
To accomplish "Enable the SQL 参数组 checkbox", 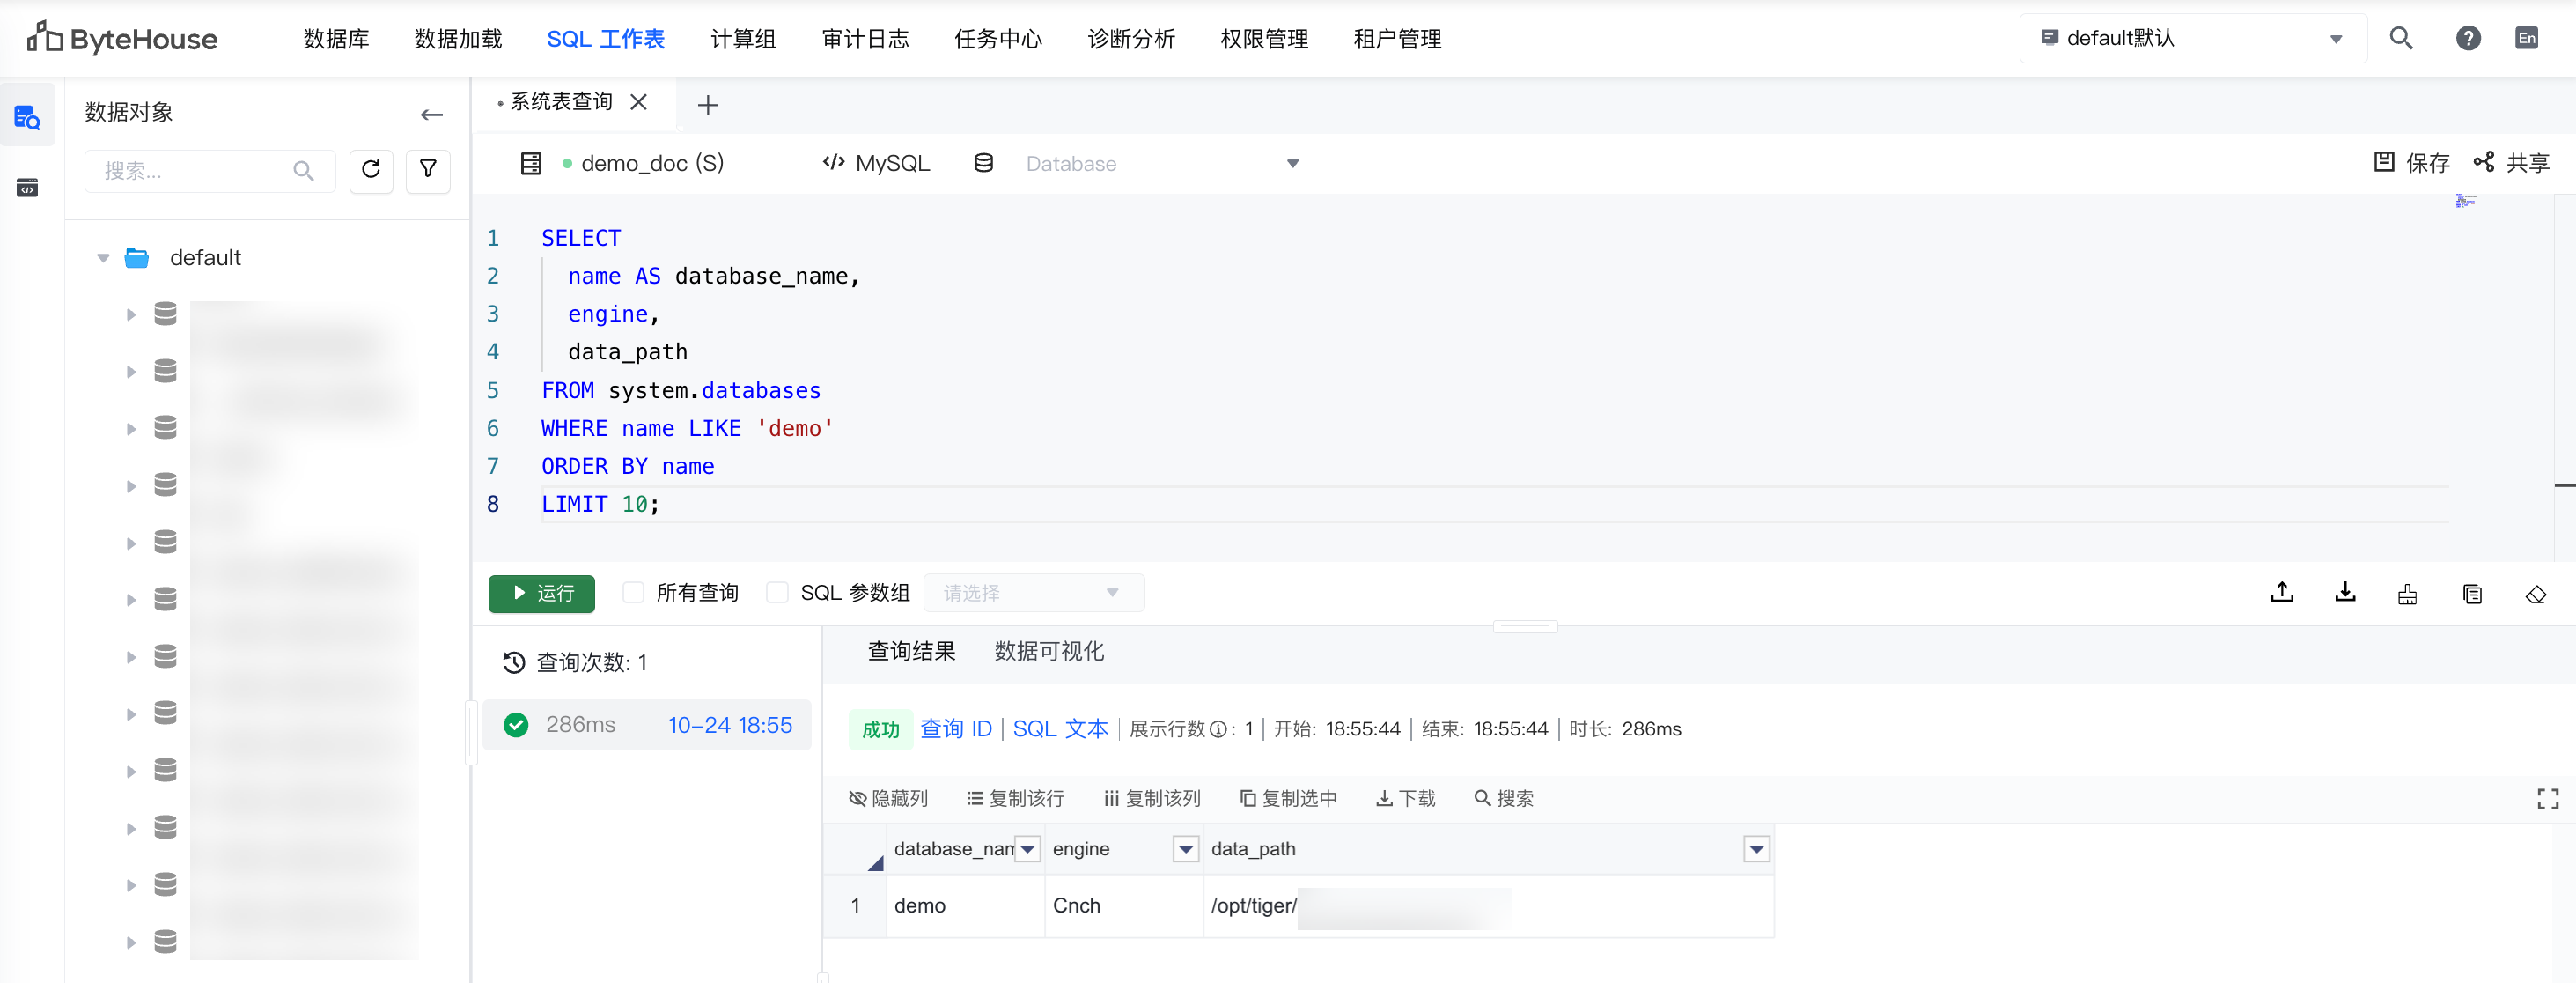I will click(x=777, y=593).
